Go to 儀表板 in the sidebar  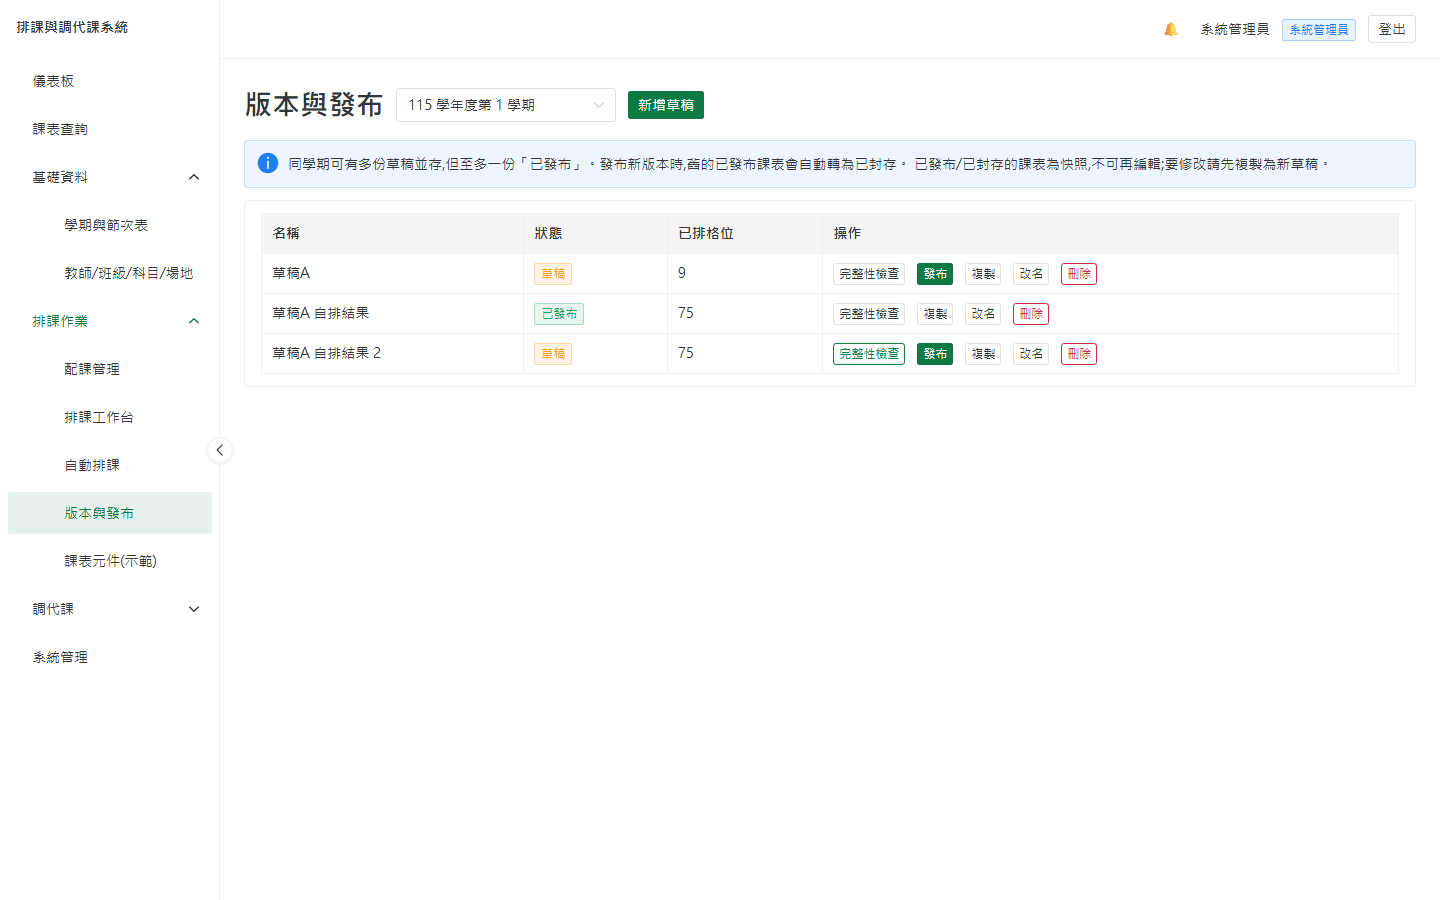pyautogui.click(x=110, y=81)
